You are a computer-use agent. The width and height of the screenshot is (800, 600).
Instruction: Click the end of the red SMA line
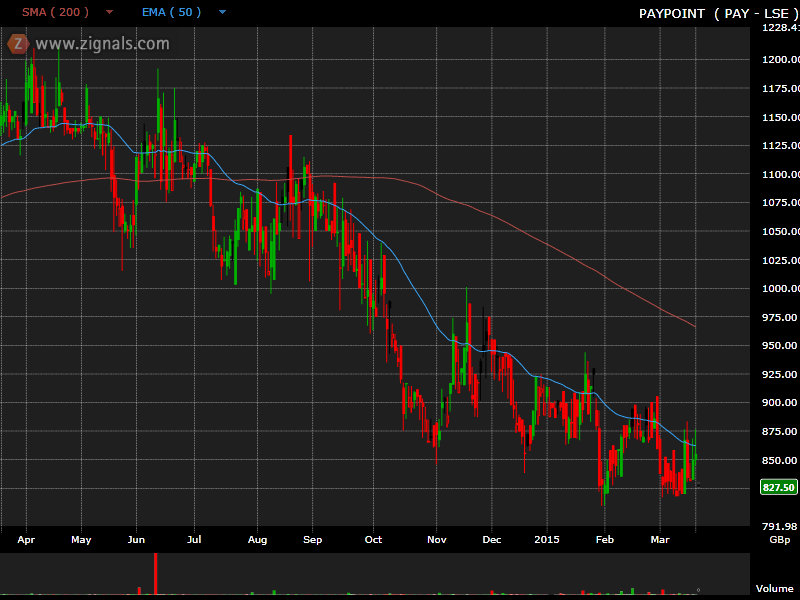point(695,326)
